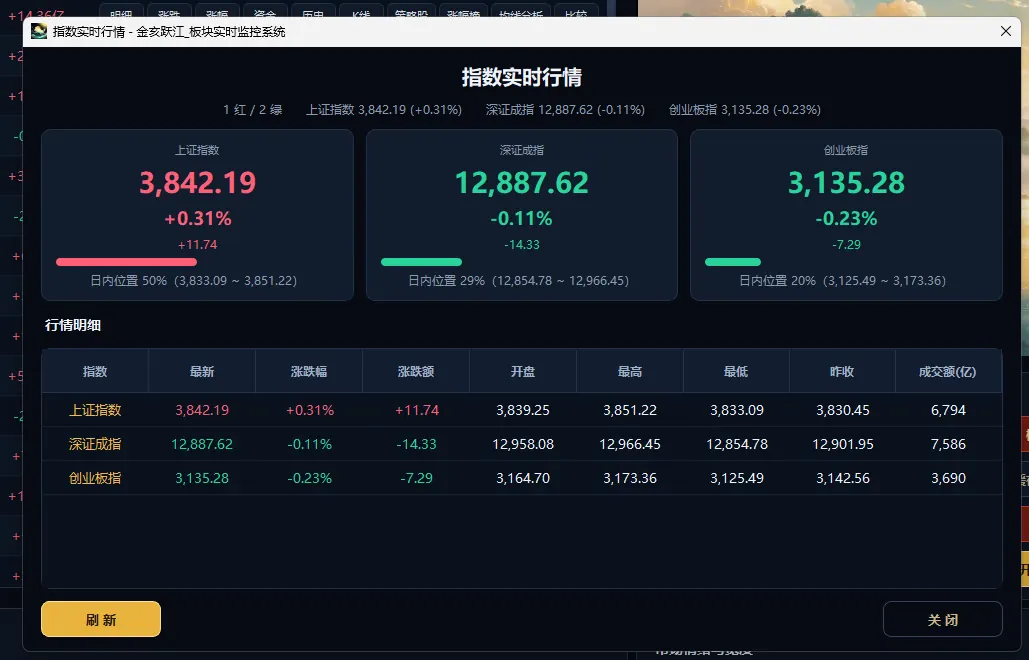Viewport: 1029px width, 660px height.
Task: Click the 开盘 value 3,164.70
Action: click(523, 478)
